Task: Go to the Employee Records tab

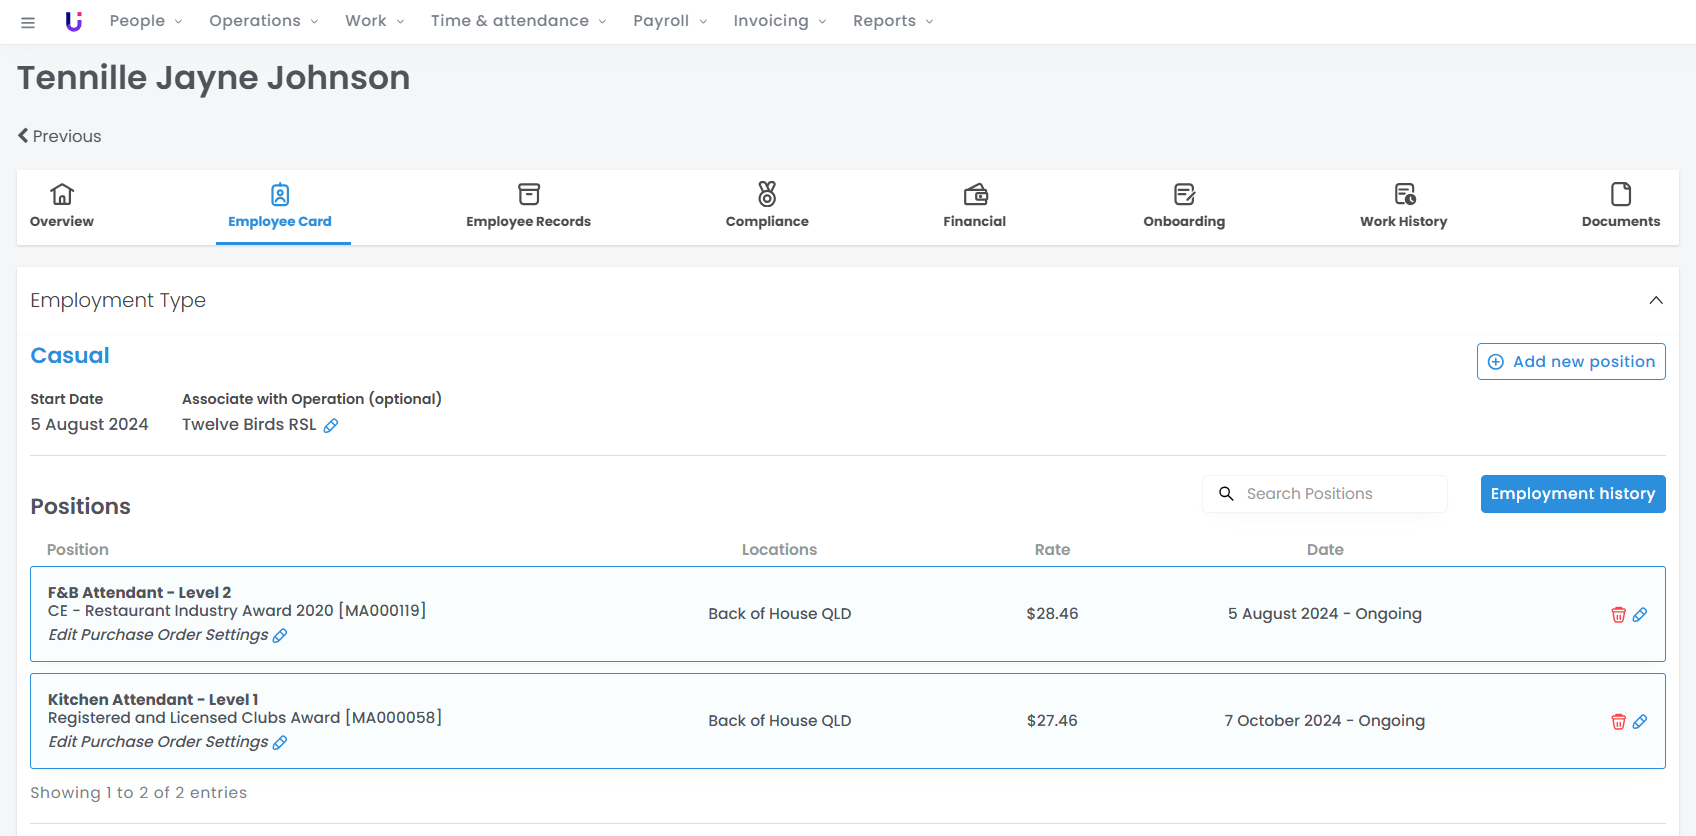Action: tap(528, 206)
